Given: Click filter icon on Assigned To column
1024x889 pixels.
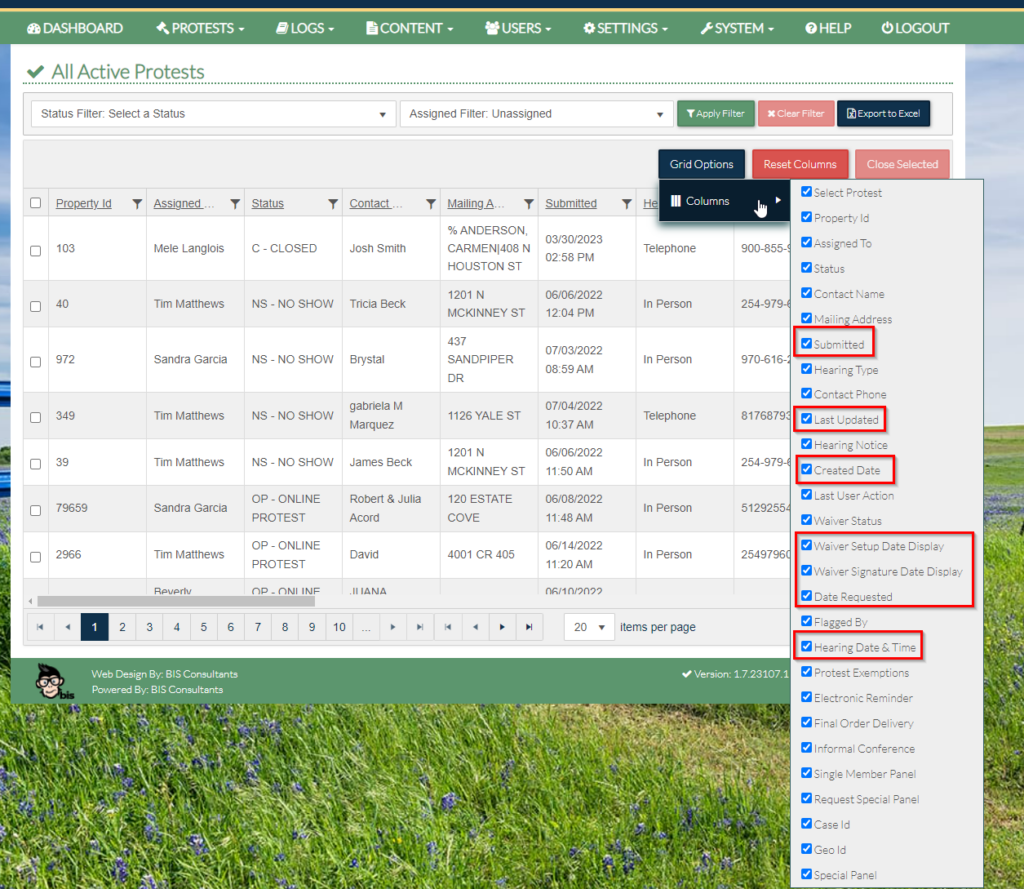Looking at the screenshot, I should pyautogui.click(x=235, y=204).
